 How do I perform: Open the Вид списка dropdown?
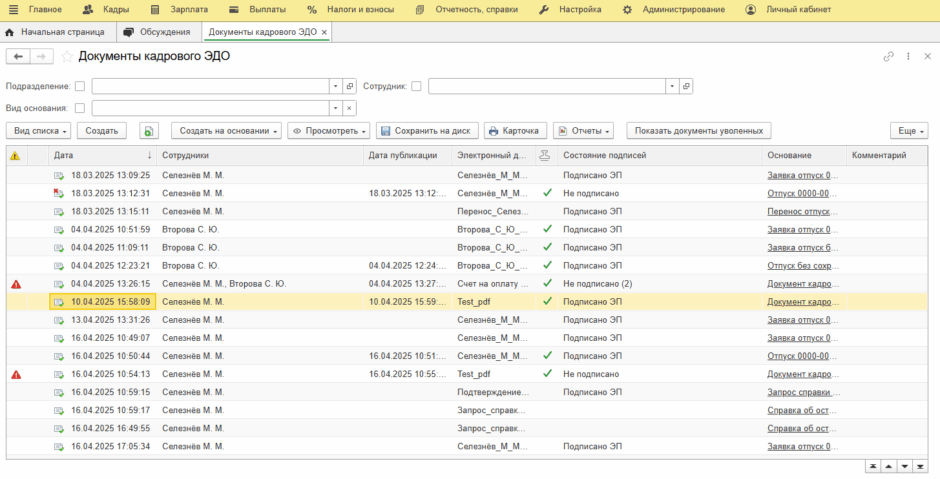click(38, 131)
